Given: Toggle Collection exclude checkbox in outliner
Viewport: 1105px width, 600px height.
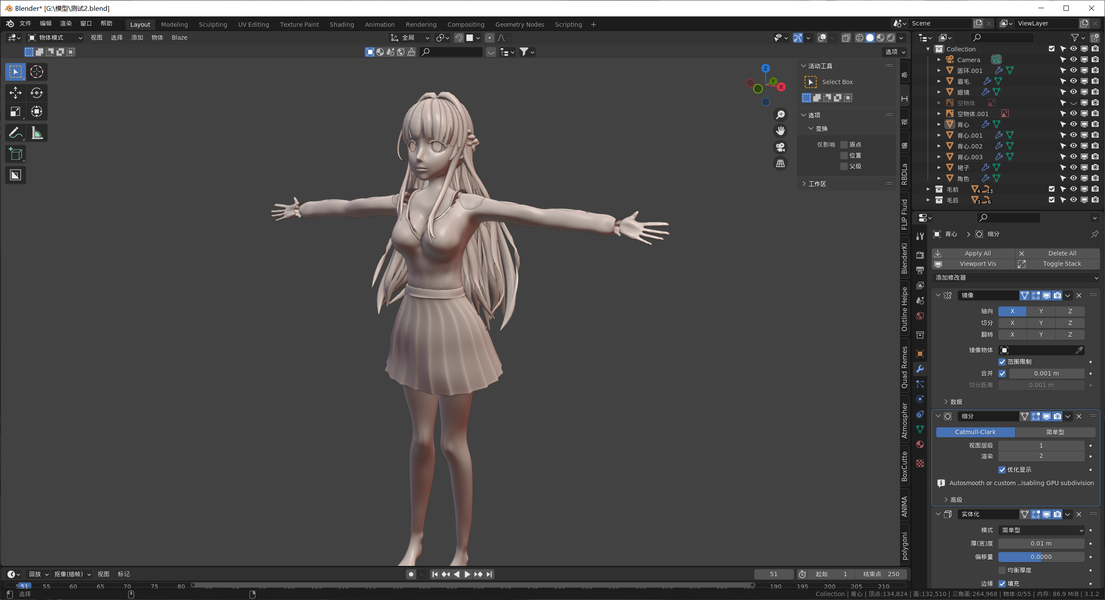Looking at the screenshot, I should pyautogui.click(x=1051, y=49).
